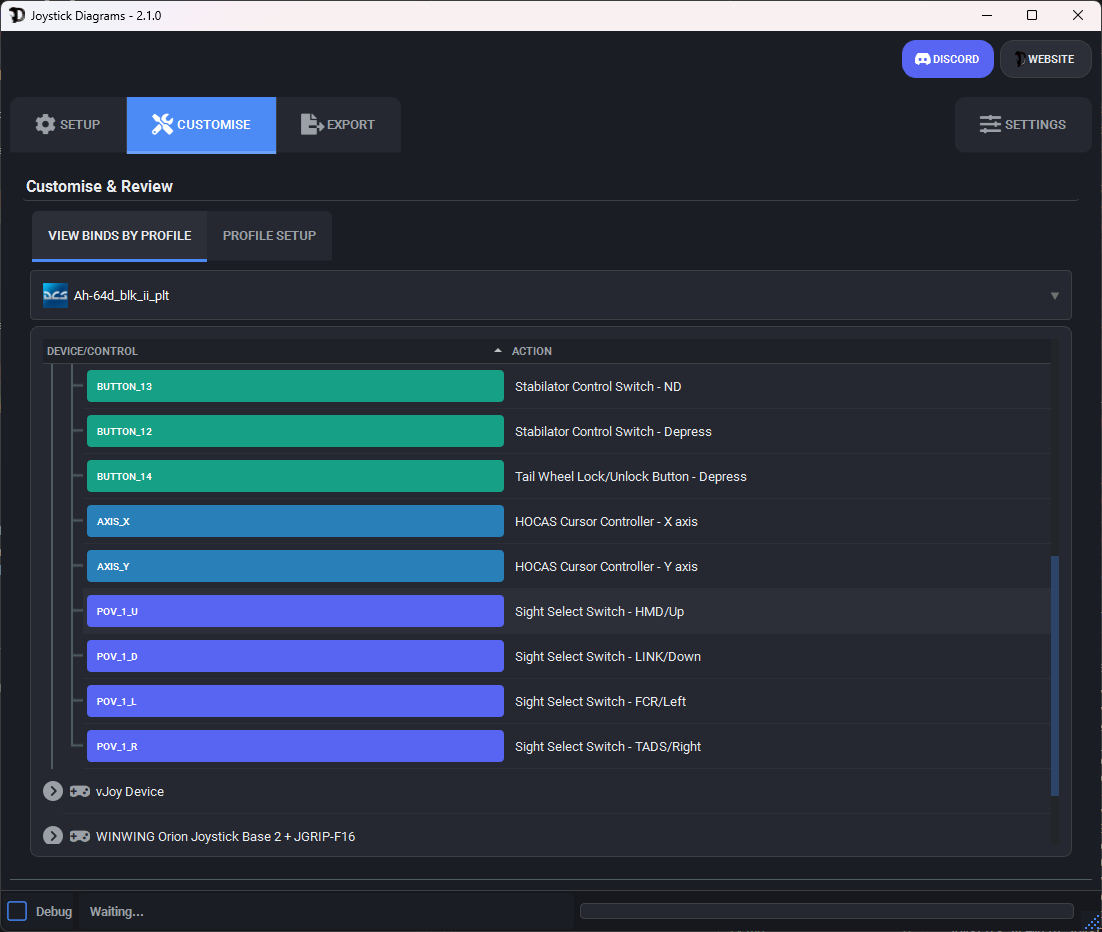This screenshot has height=932, width=1102.
Task: Expand the vJoy Device entry
Action: coord(52,791)
